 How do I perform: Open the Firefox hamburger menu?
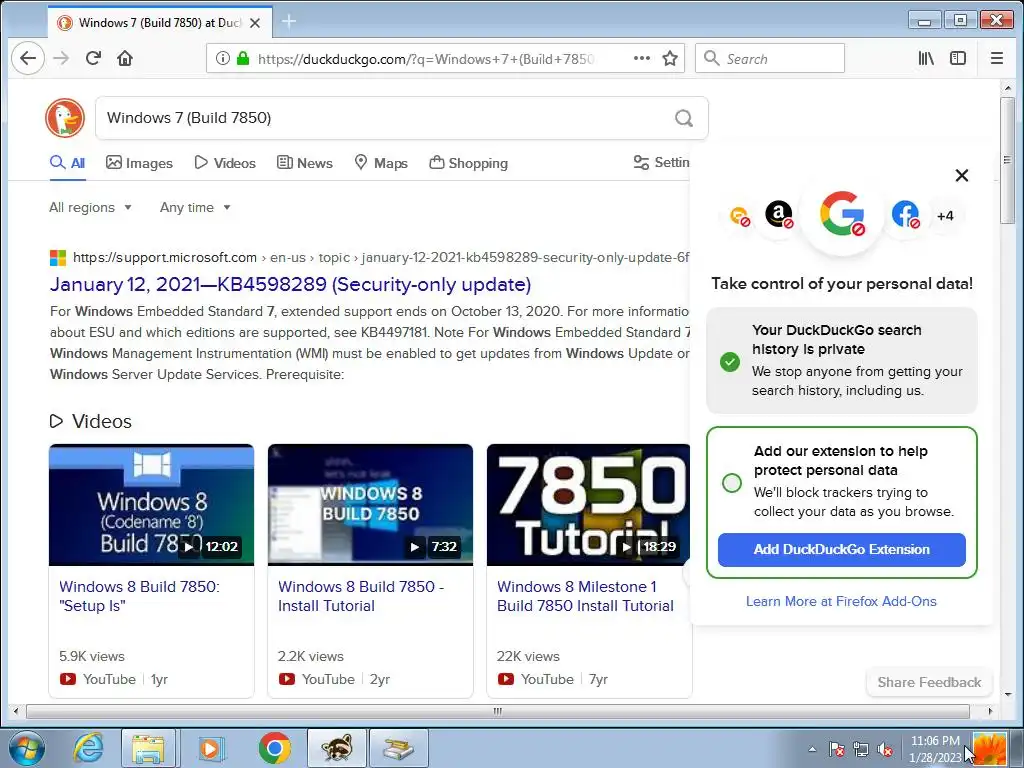pyautogui.click(x=996, y=58)
